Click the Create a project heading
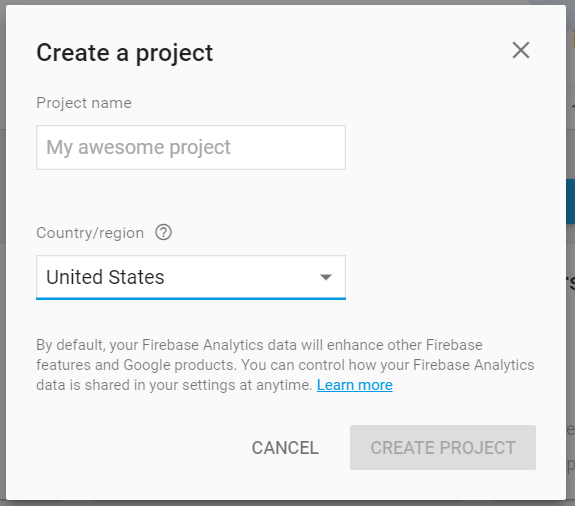The height and width of the screenshot is (506, 575). [x=125, y=53]
